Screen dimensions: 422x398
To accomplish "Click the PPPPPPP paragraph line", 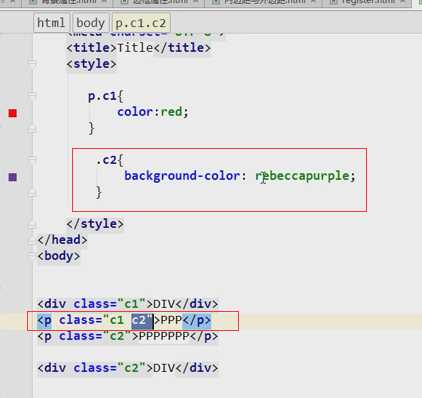I will click(128, 336).
